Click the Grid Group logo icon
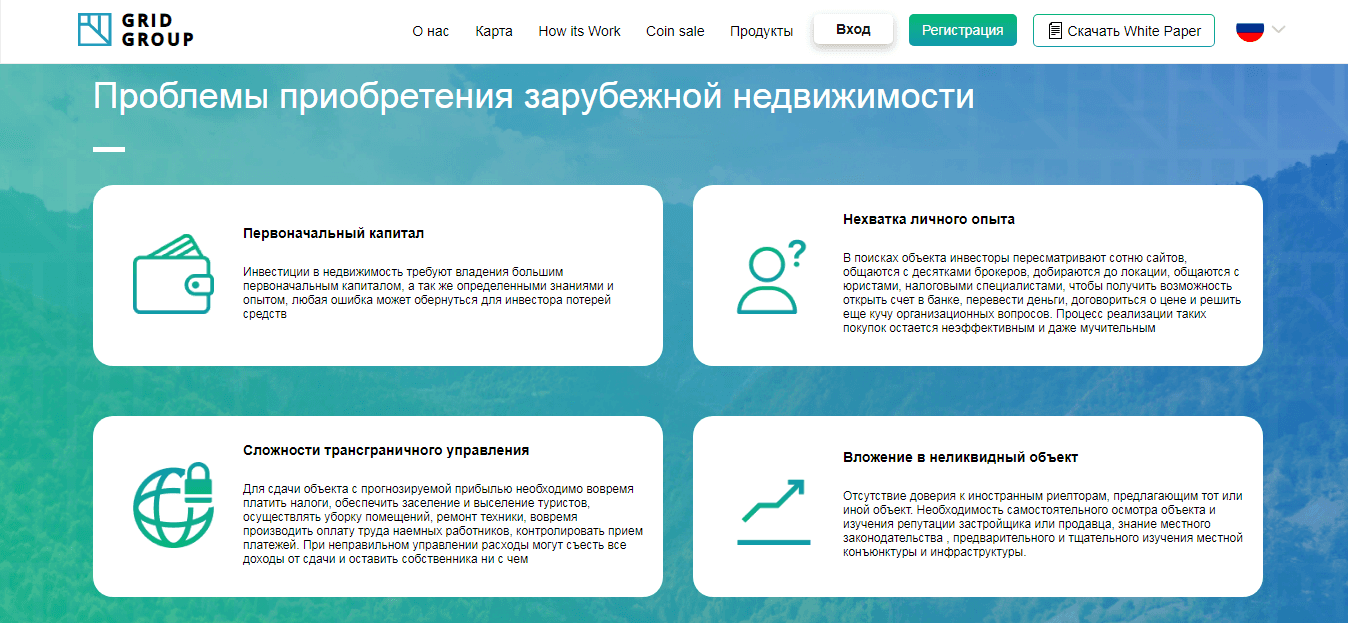 pyautogui.click(x=95, y=30)
